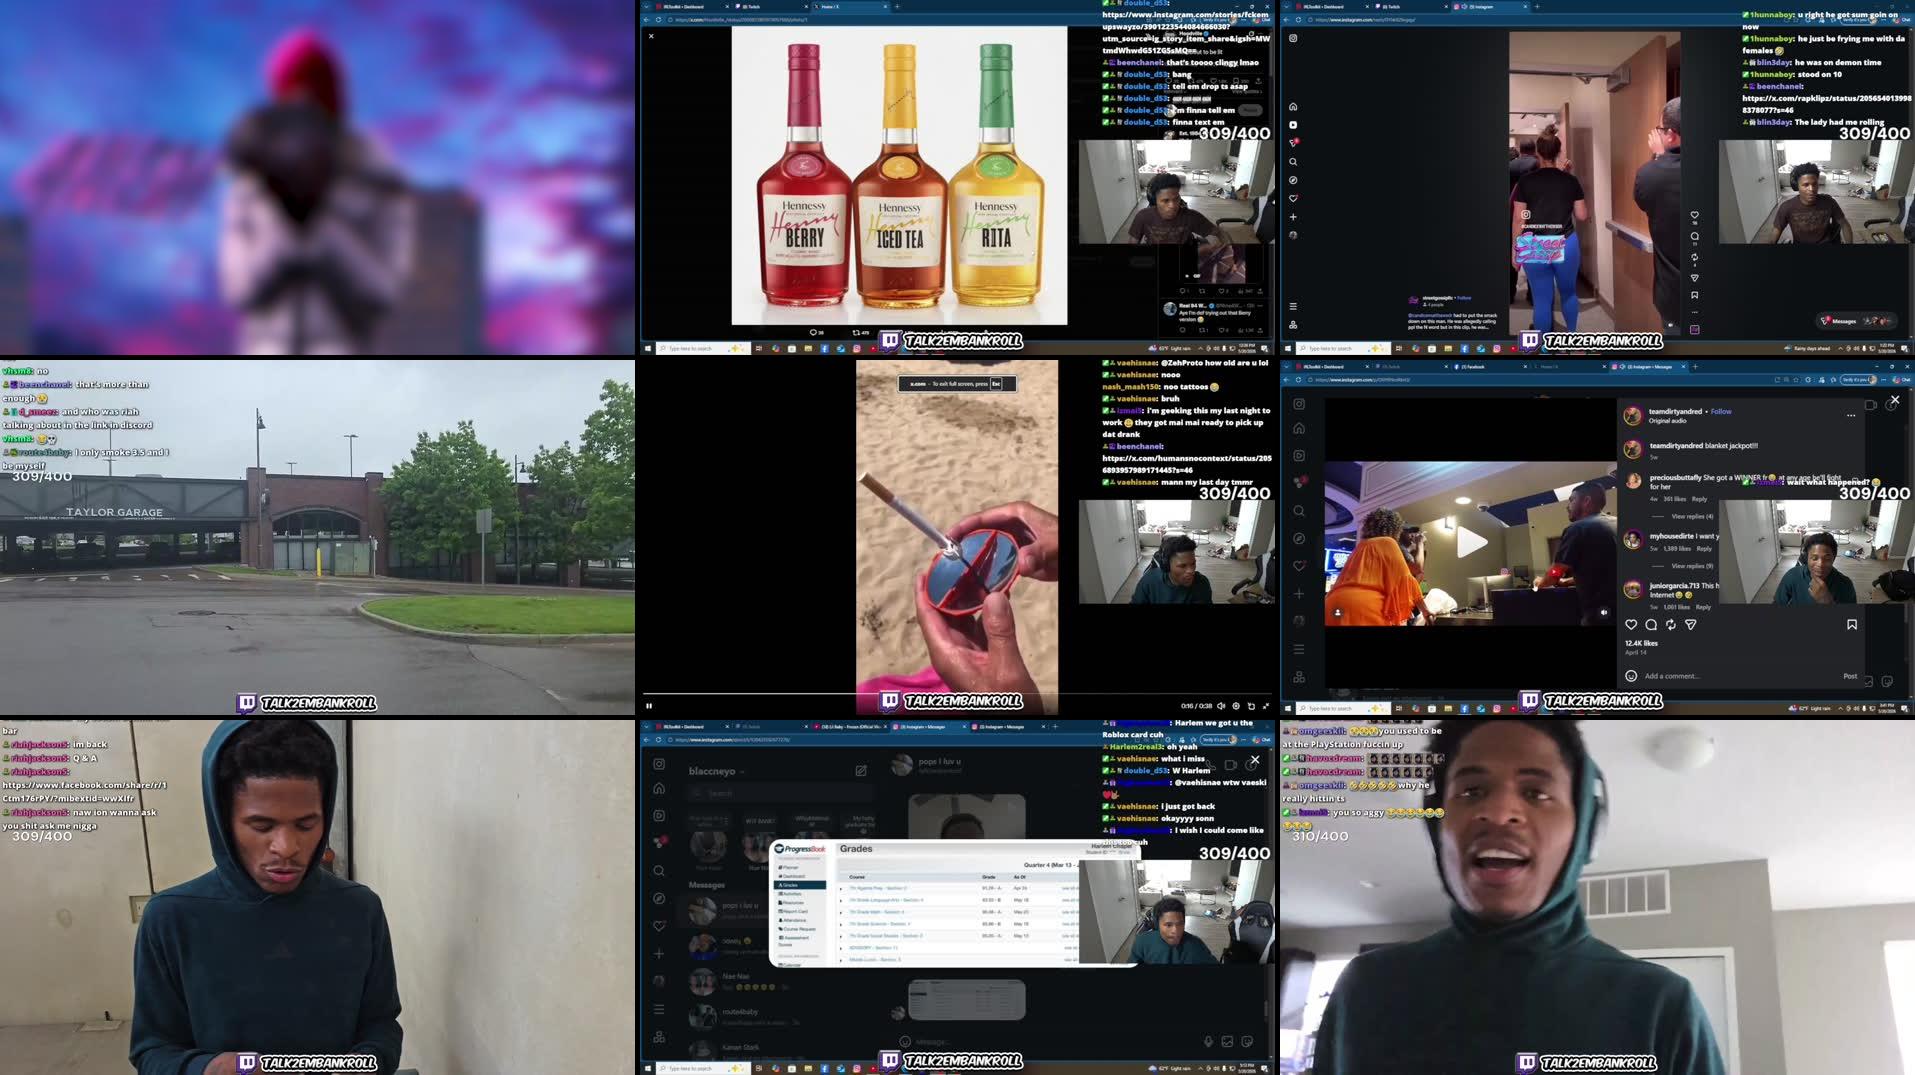
Task: Open More hamburger menu in hallway reel sidebar
Action: point(1293,306)
